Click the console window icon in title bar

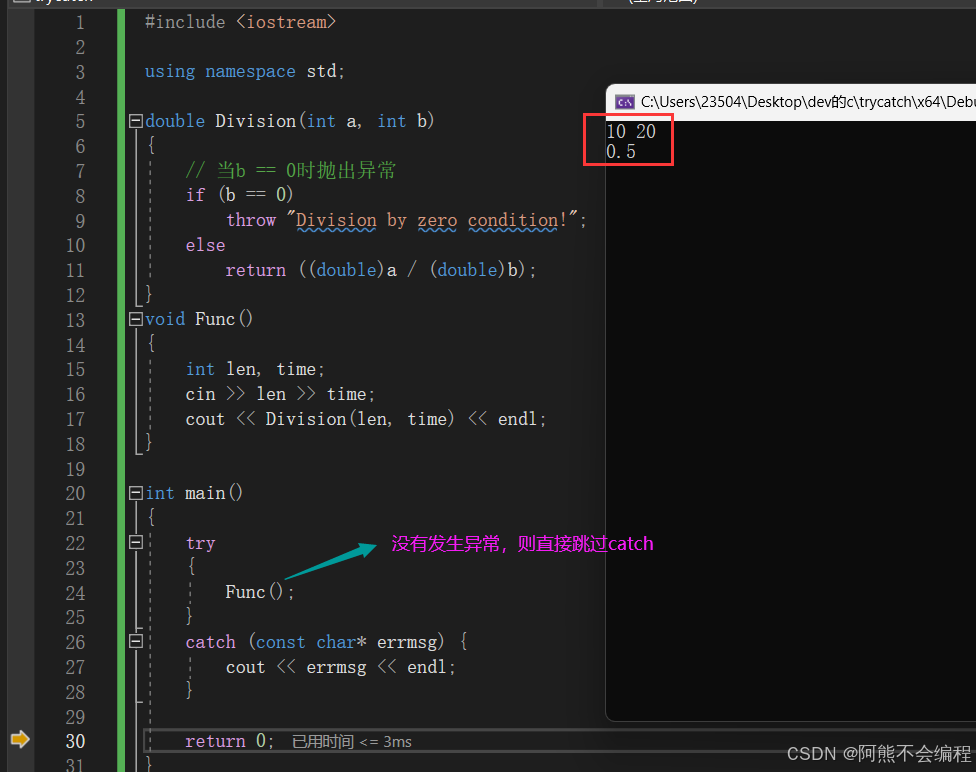click(624, 102)
